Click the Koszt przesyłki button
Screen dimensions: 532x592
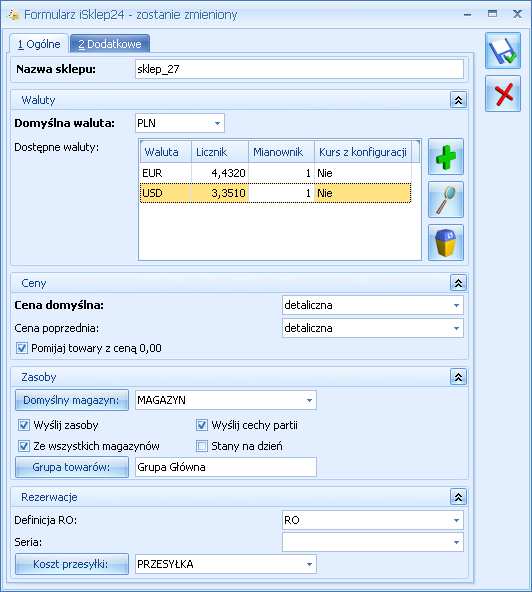point(72,564)
